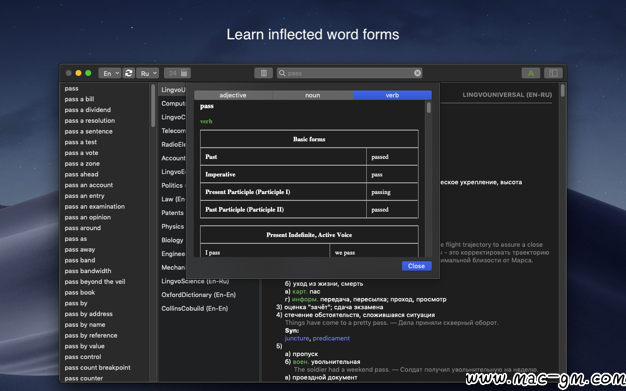Open the En source language dropdown
Viewport: 626px width, 391px height.
[x=110, y=73]
